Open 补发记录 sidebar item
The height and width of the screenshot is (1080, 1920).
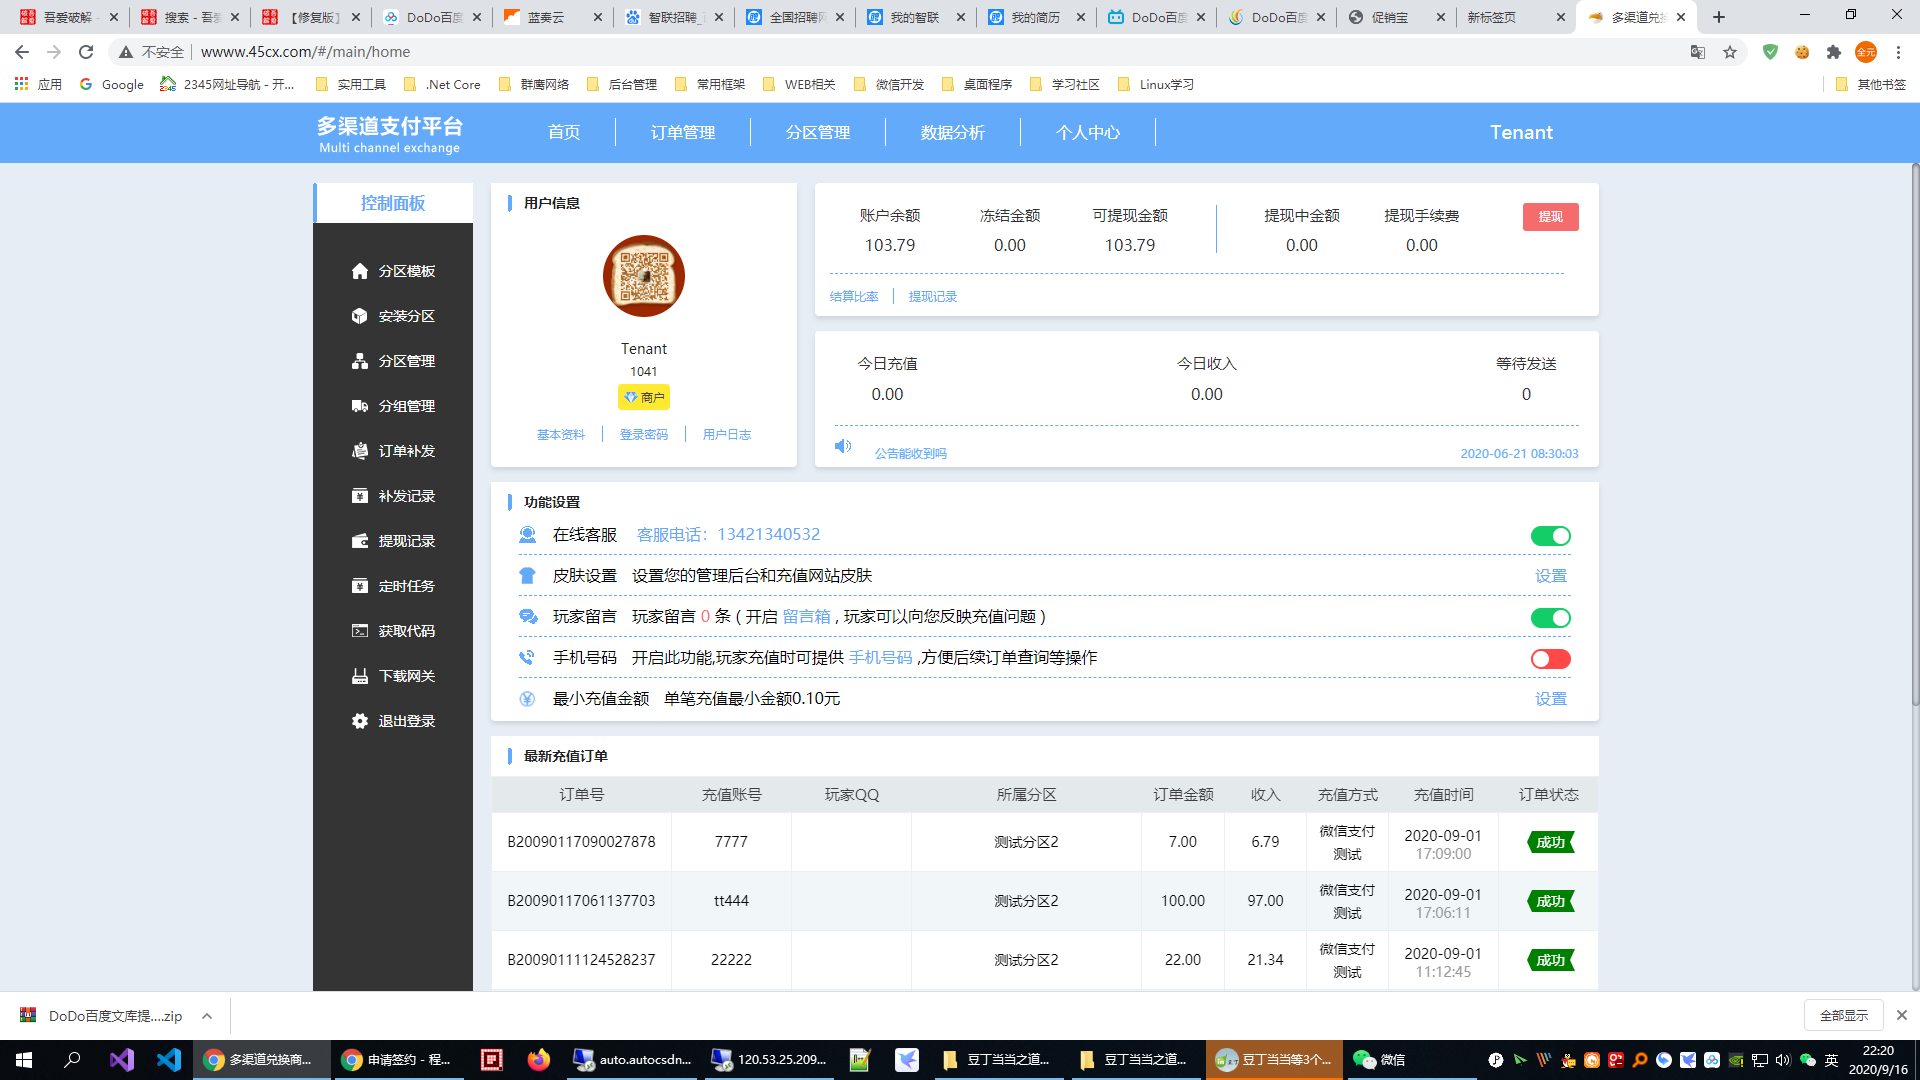[393, 496]
